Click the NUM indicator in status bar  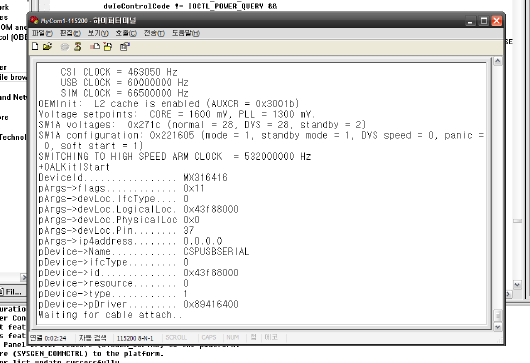[x=233, y=337]
